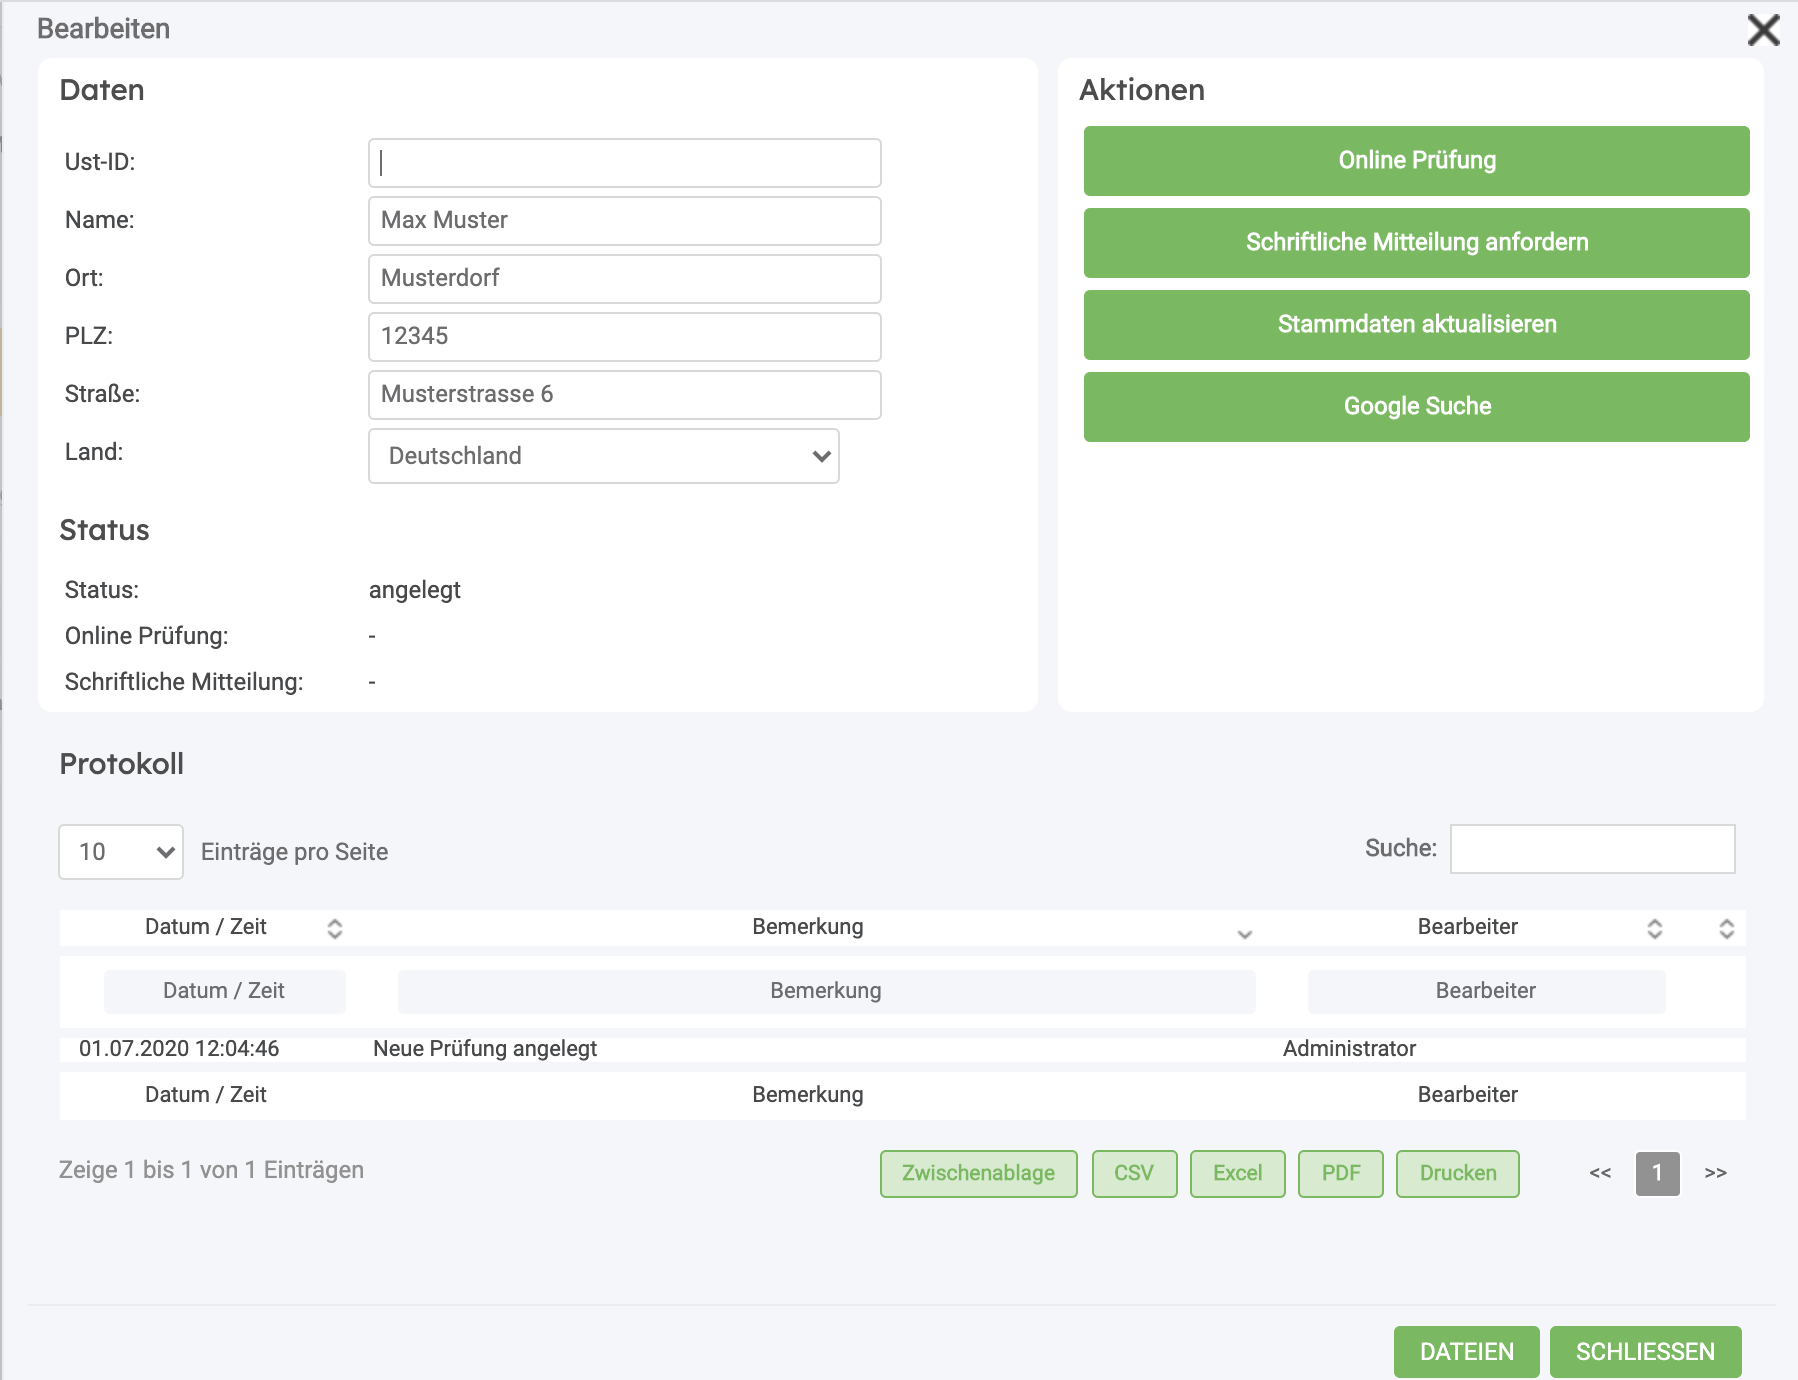Filter by Bemerkung column filter field
This screenshot has width=1798, height=1380.
(826, 991)
